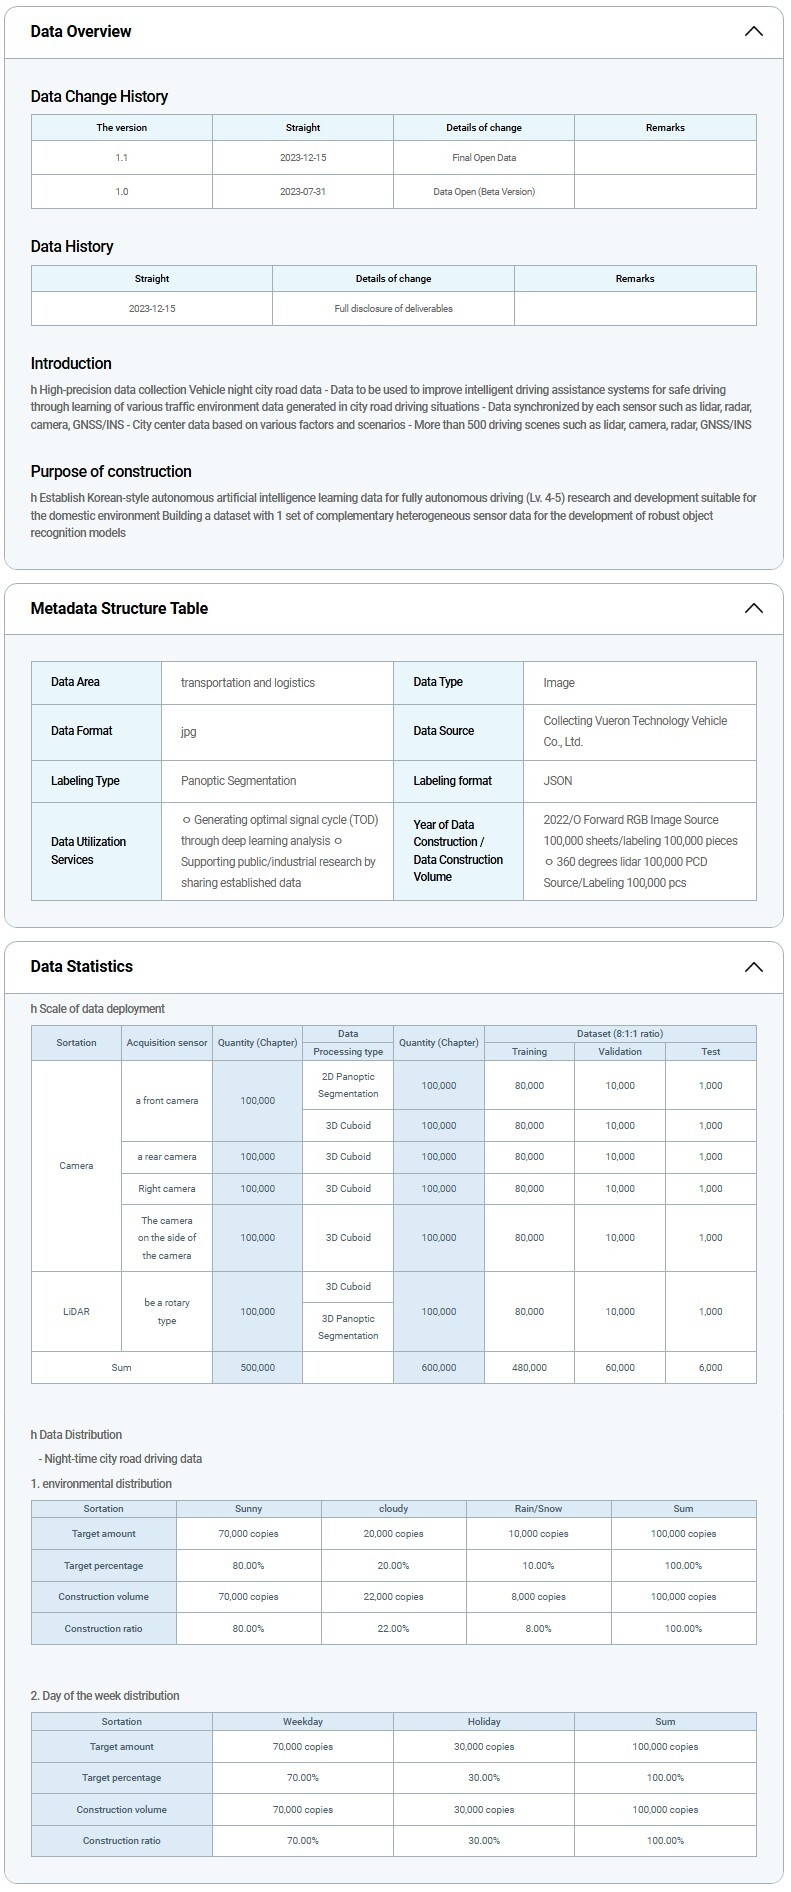Click the Final Open Data cell
Viewport: 791px width, 1892px height.
[484, 158]
